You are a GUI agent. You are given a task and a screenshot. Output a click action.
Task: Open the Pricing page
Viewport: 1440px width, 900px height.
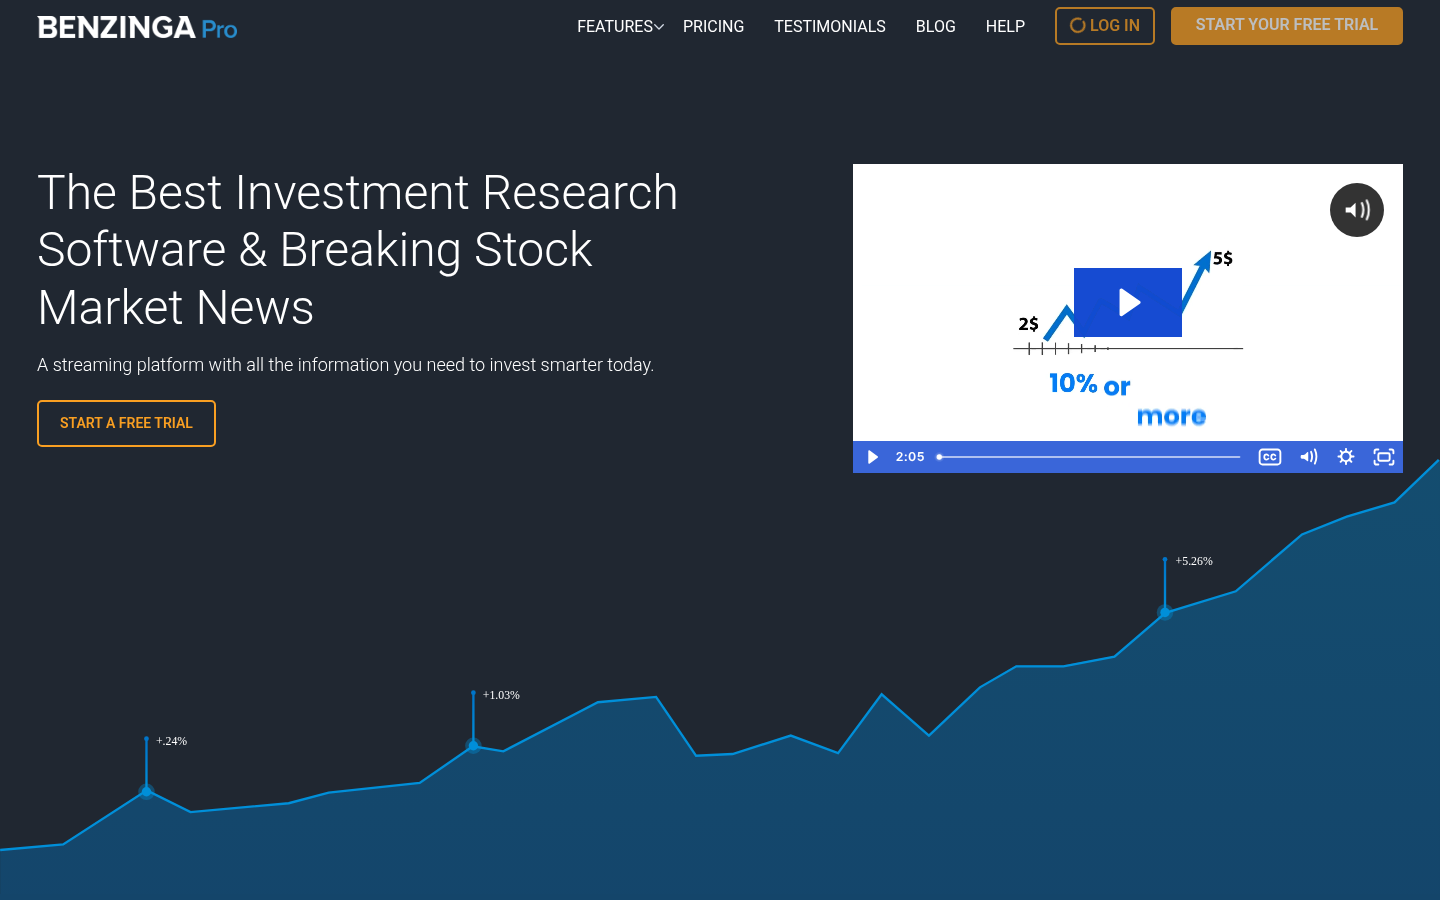pos(713,26)
